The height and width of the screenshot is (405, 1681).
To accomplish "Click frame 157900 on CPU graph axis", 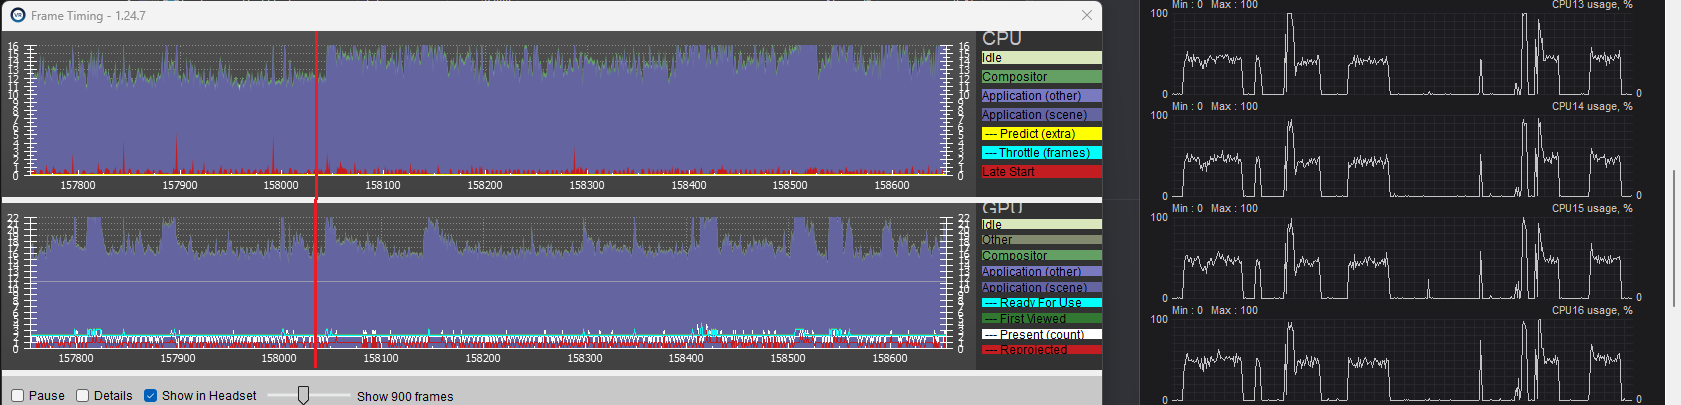I will coord(180,185).
